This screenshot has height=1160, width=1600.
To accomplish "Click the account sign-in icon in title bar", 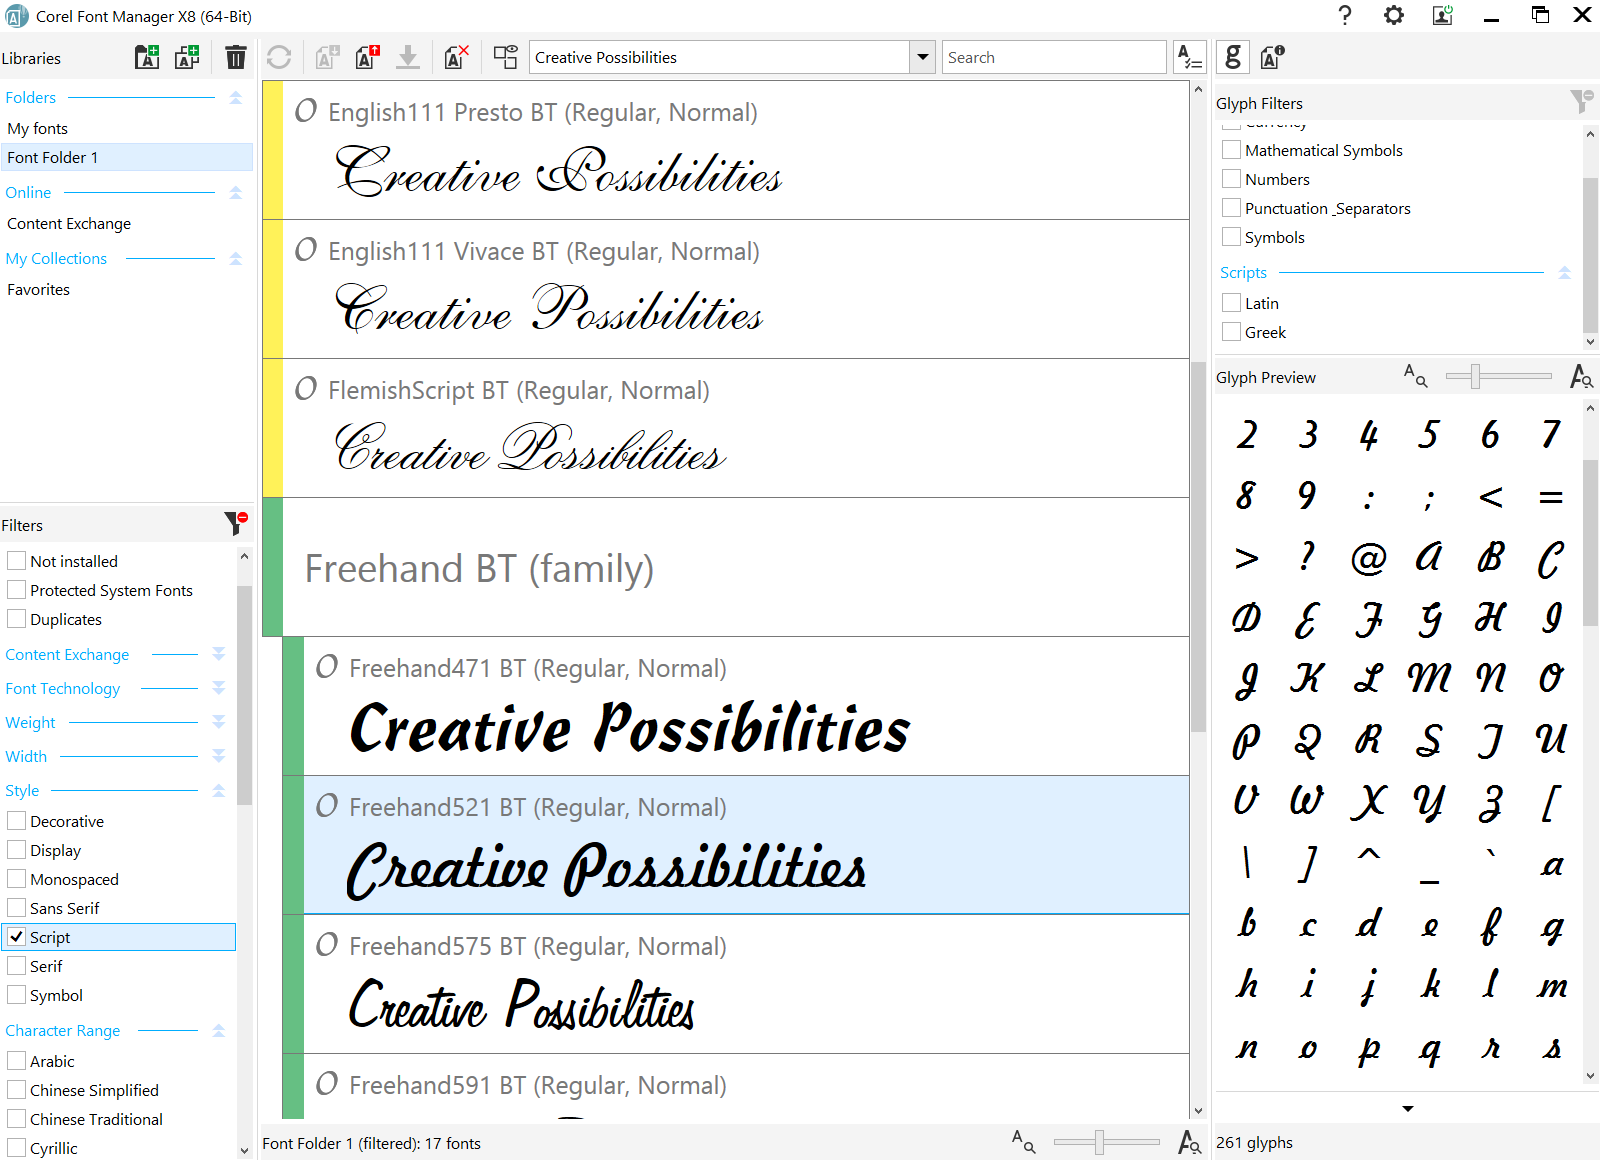I will click(1443, 15).
